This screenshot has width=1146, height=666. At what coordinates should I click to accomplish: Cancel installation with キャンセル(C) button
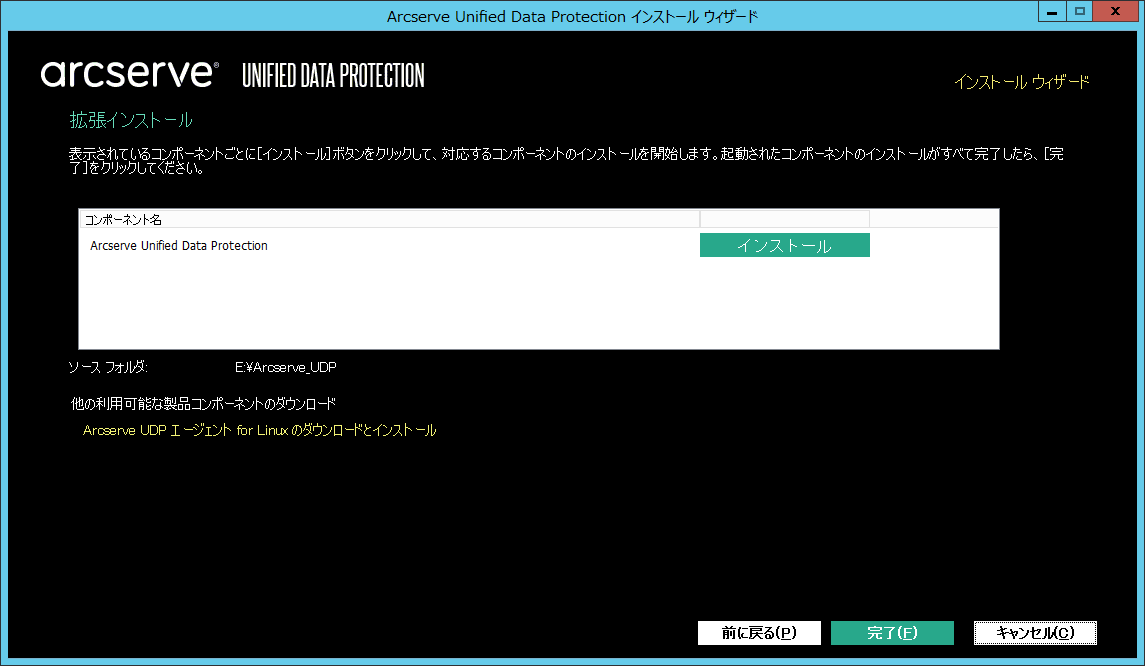[1035, 633]
